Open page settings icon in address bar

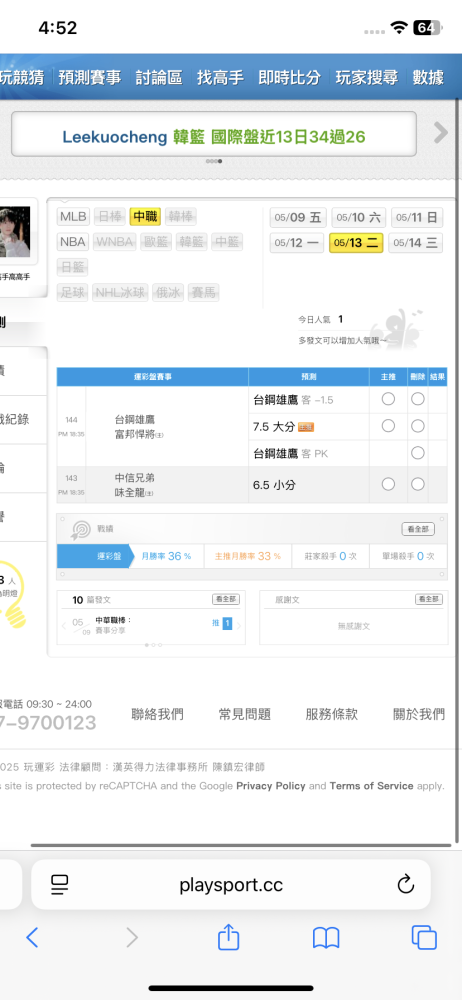(59, 884)
